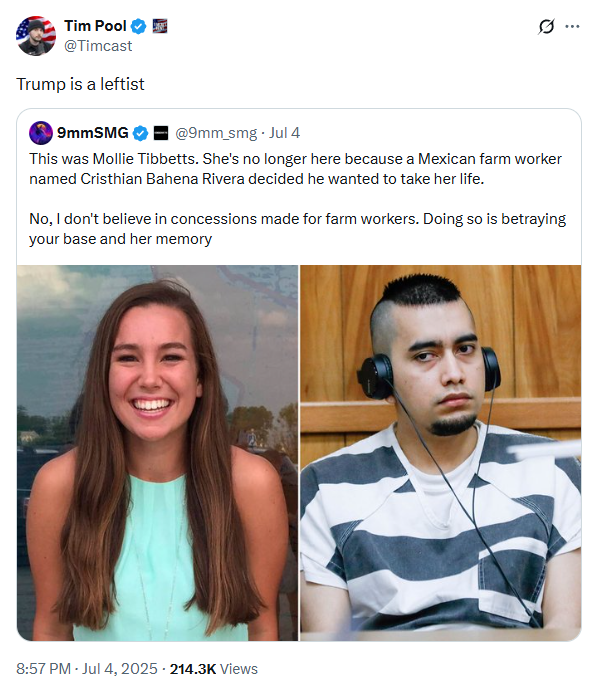Click the affiliate badge beside Tim Pool
The width and height of the screenshot is (593, 685).
pos(160,26)
